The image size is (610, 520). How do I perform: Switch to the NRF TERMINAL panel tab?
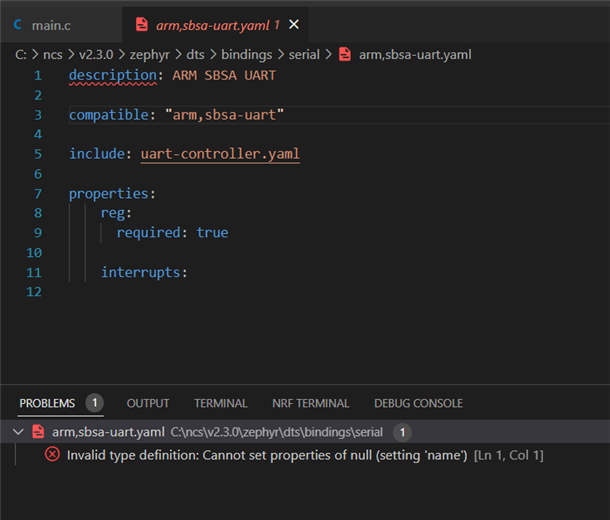point(311,403)
